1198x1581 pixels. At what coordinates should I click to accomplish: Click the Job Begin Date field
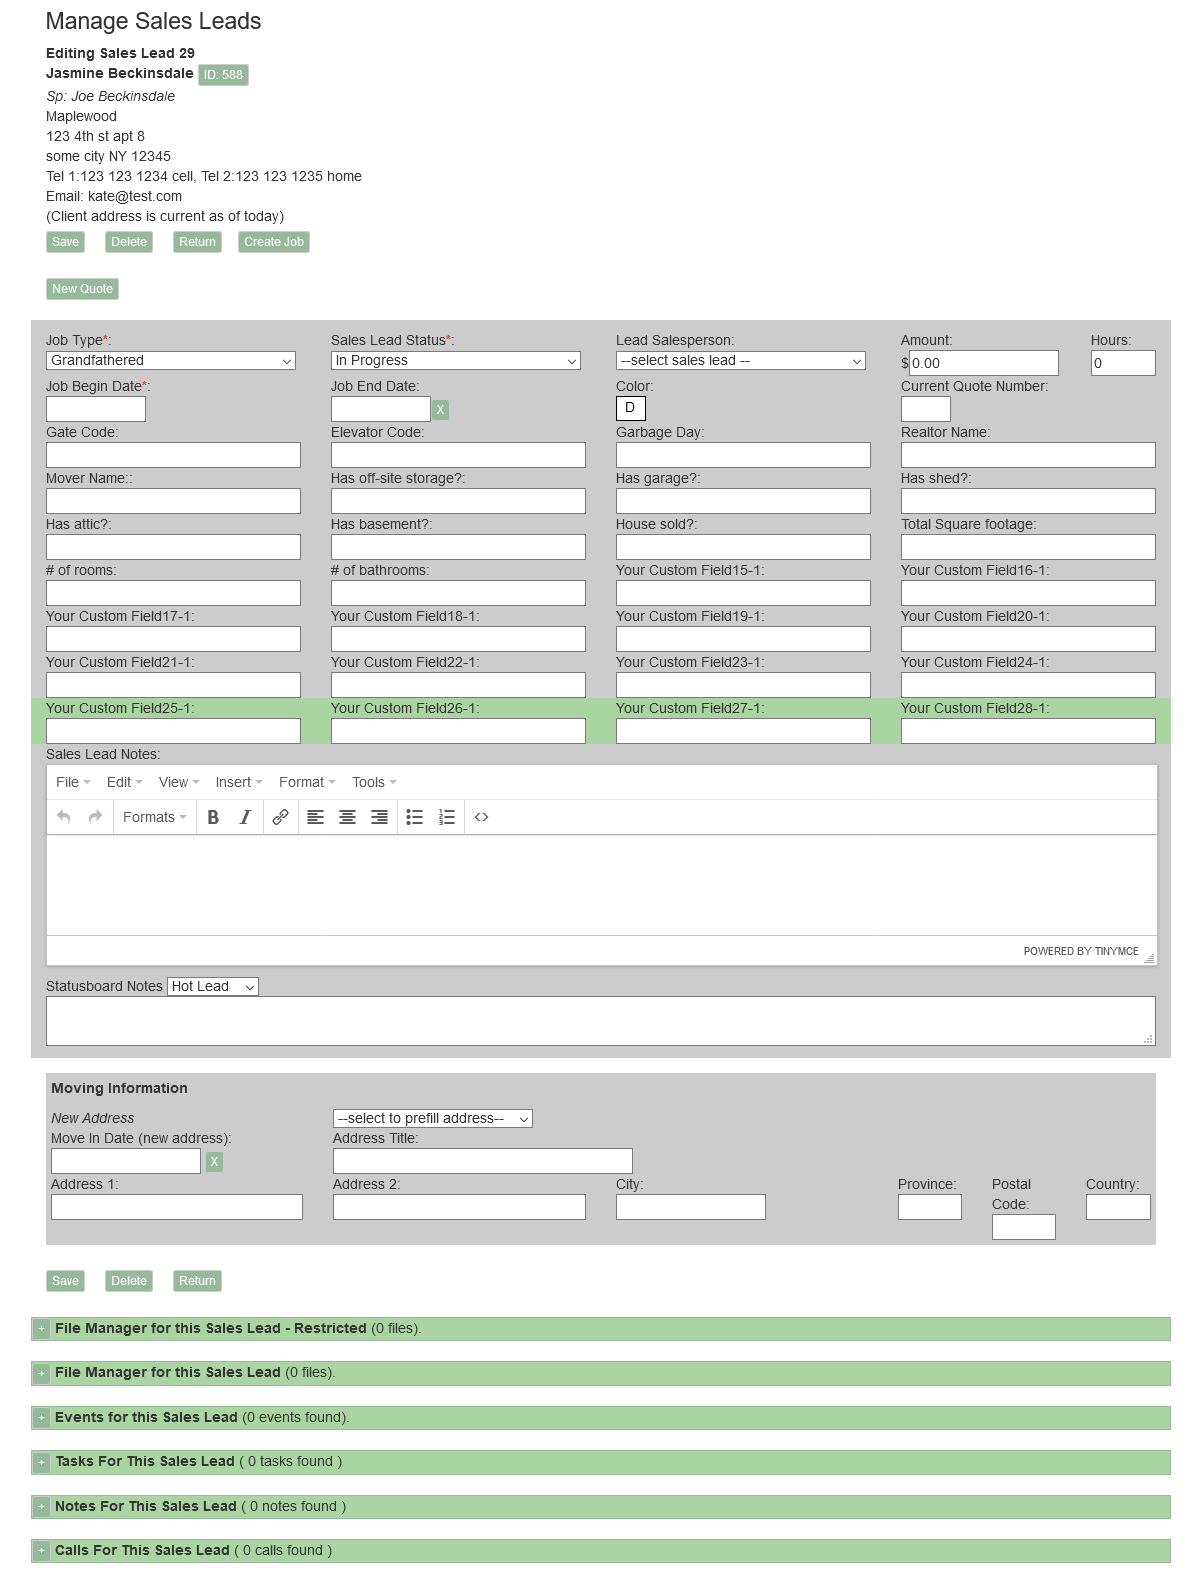point(96,409)
